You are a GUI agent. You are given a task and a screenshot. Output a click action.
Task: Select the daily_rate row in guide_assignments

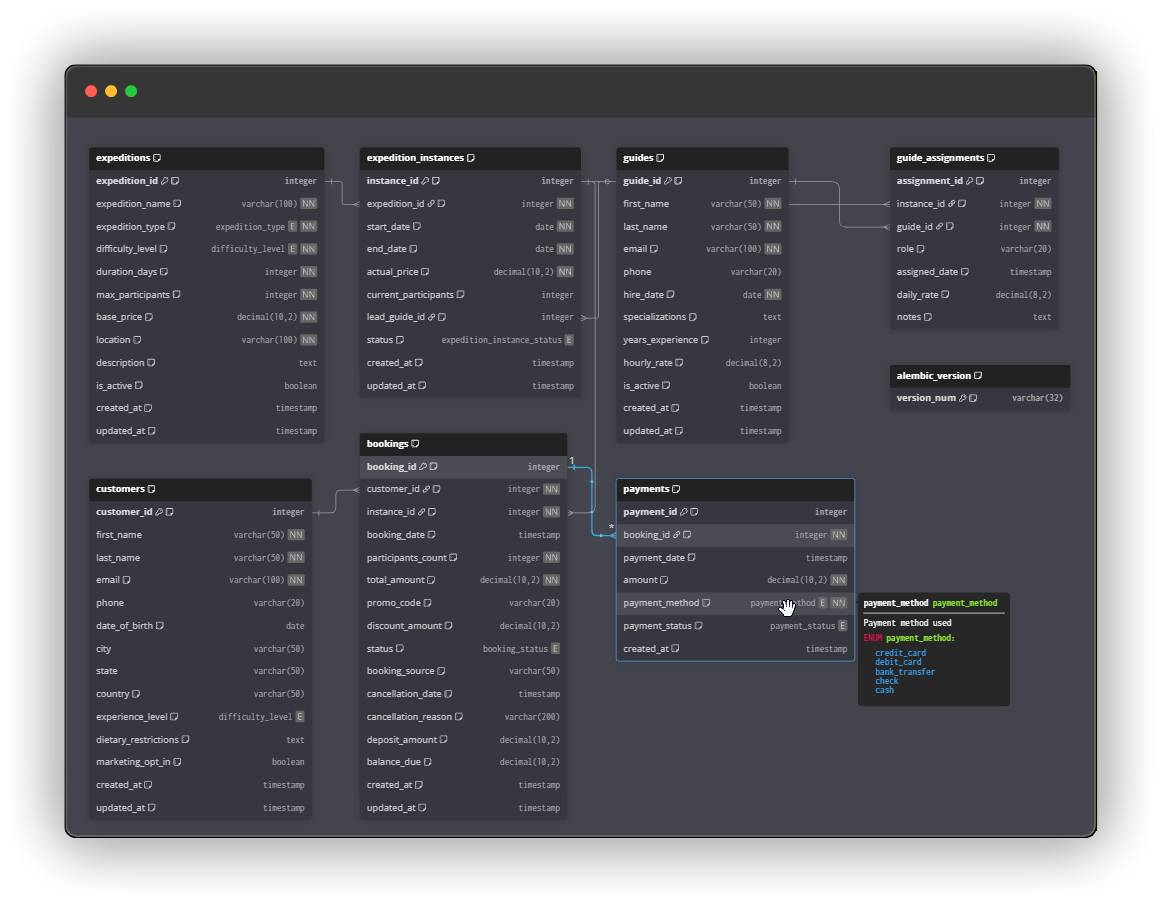(x=973, y=295)
